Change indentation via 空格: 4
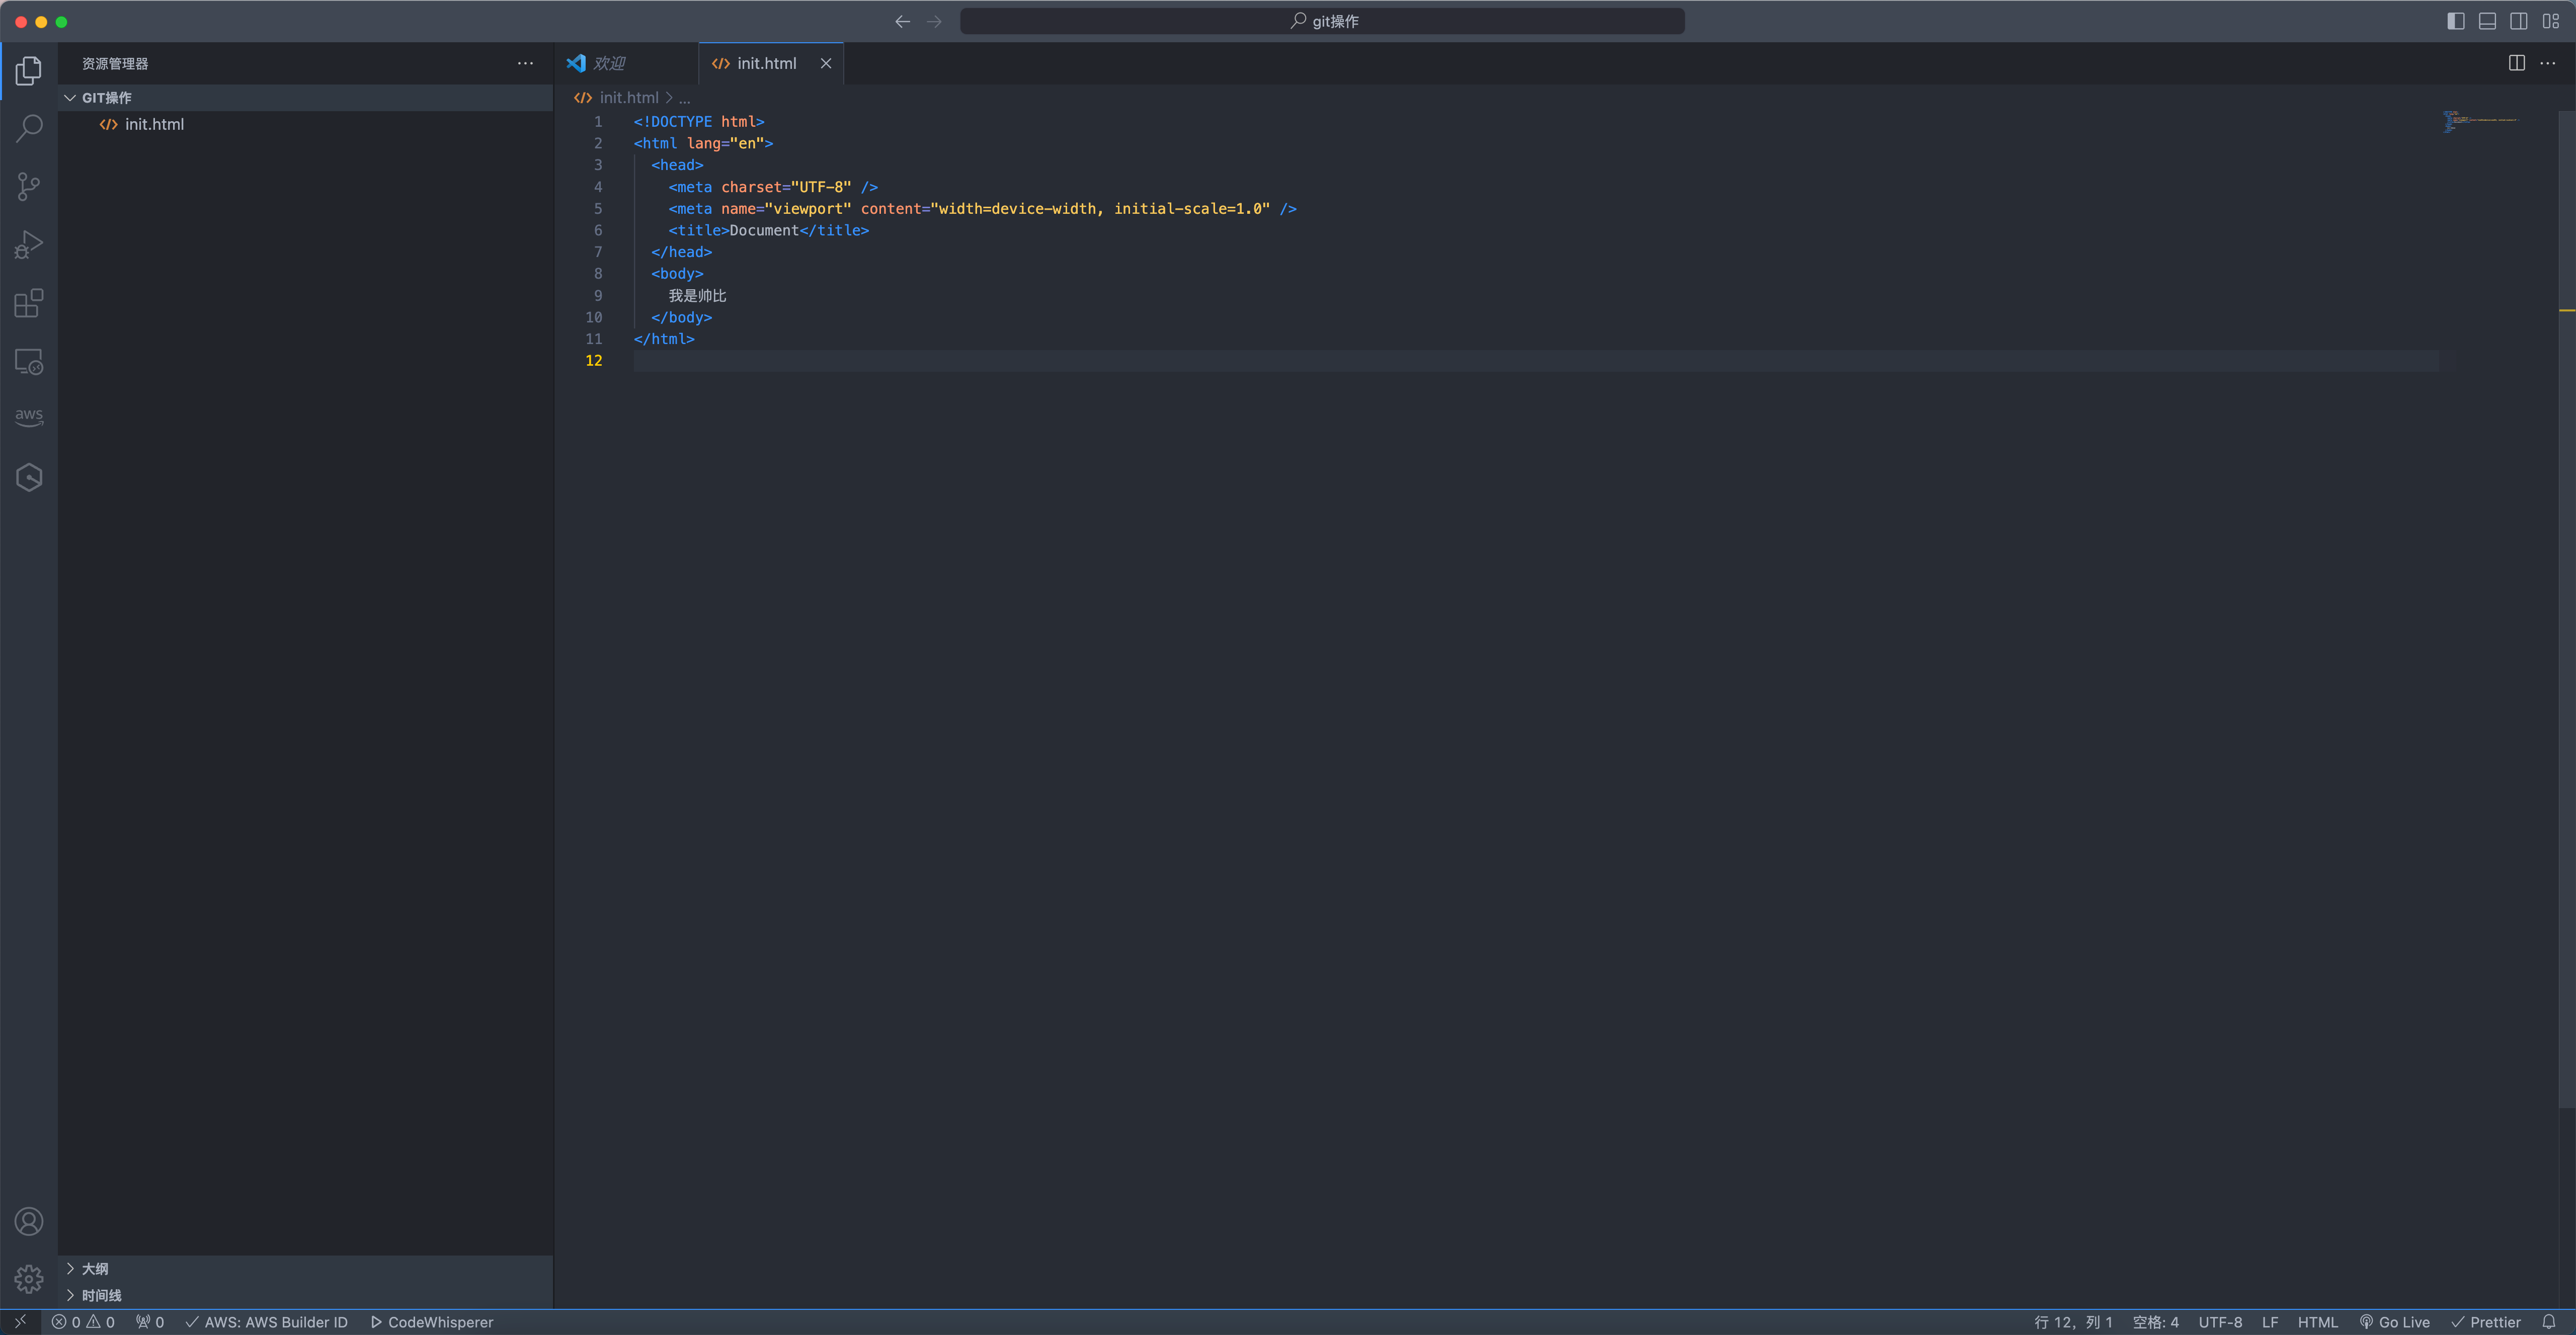Screen dimensions: 2576x1335 click(2156, 1322)
